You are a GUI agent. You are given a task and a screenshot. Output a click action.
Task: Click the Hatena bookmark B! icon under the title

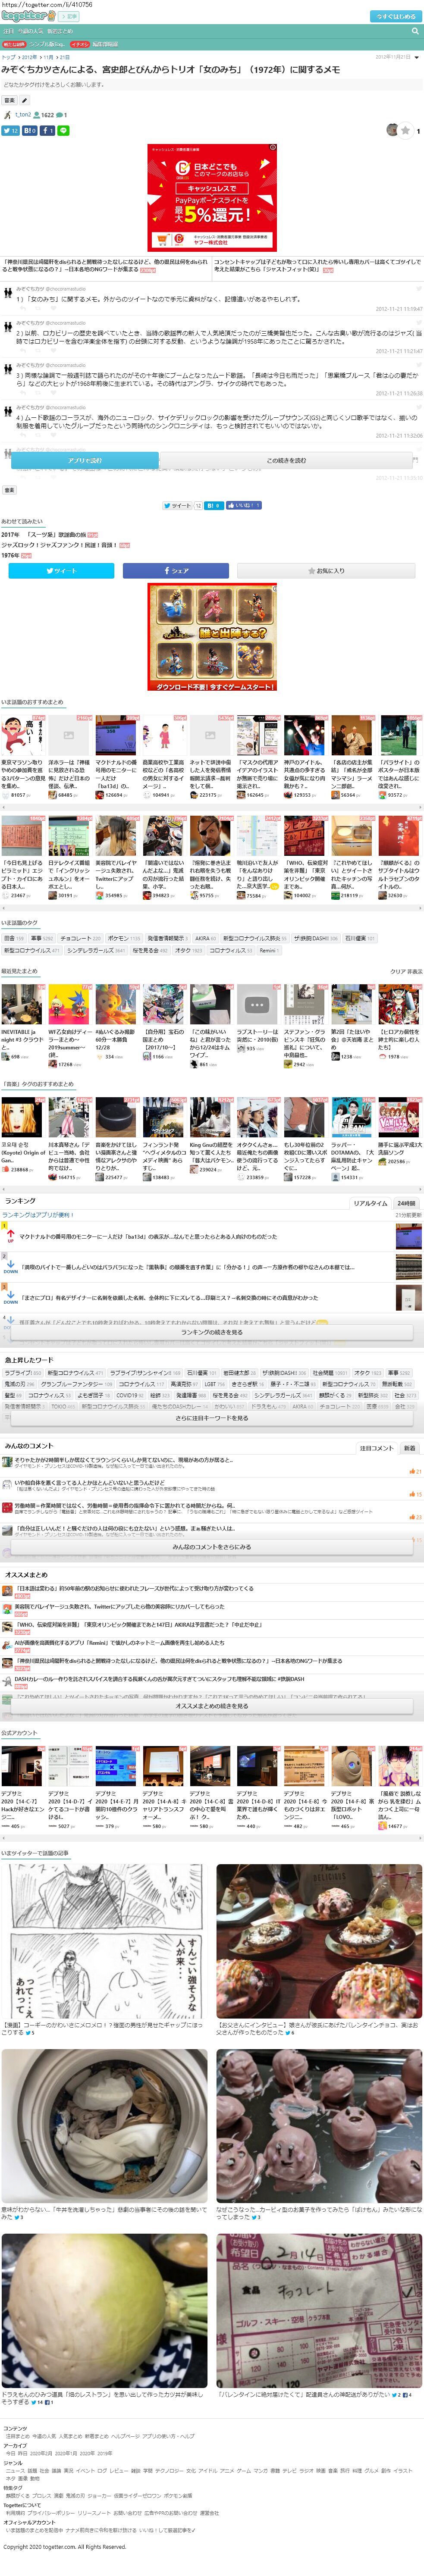[x=29, y=130]
